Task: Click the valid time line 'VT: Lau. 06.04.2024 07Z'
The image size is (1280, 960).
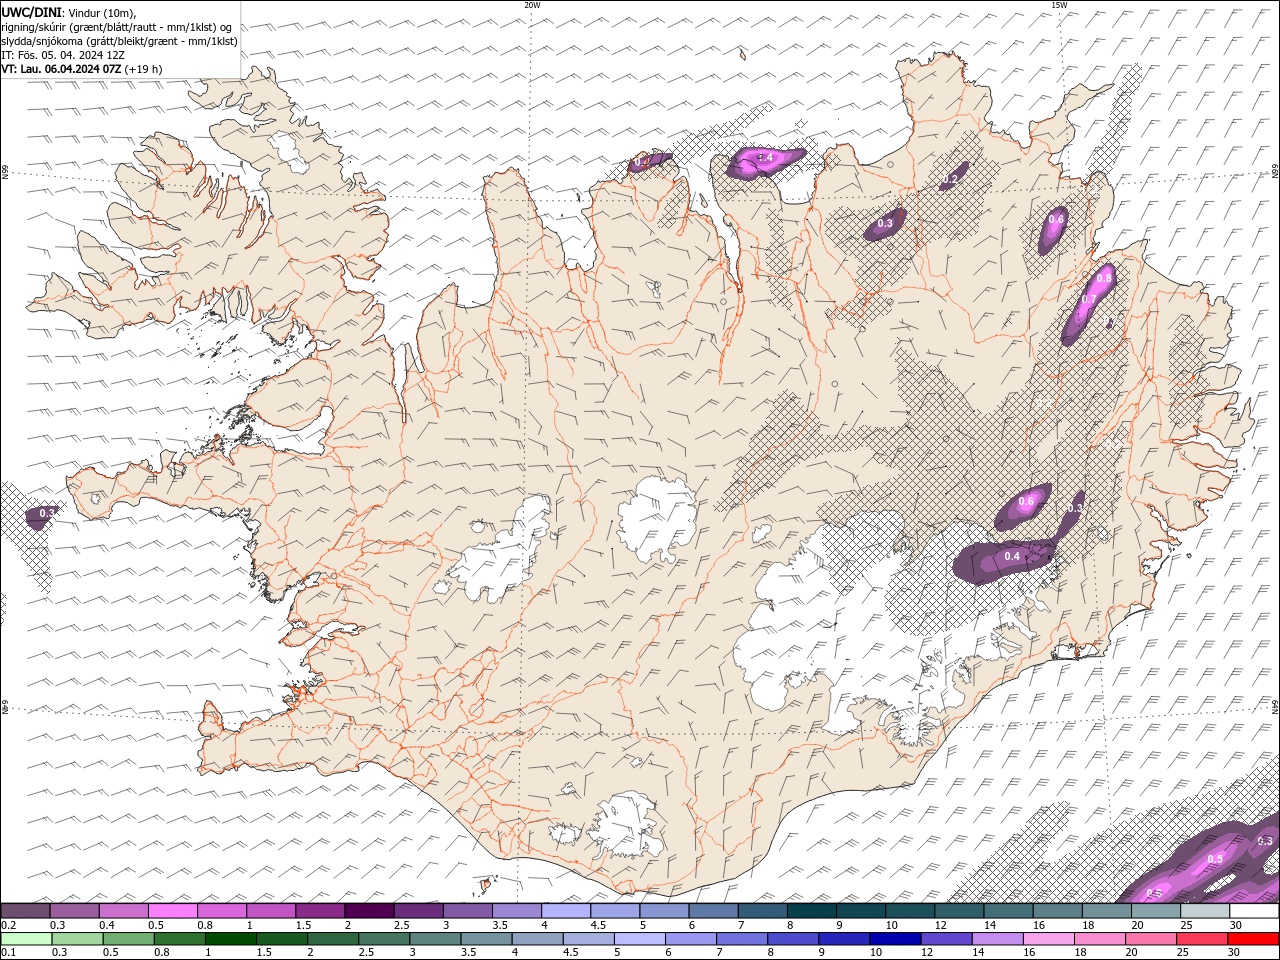Action: tap(62, 69)
